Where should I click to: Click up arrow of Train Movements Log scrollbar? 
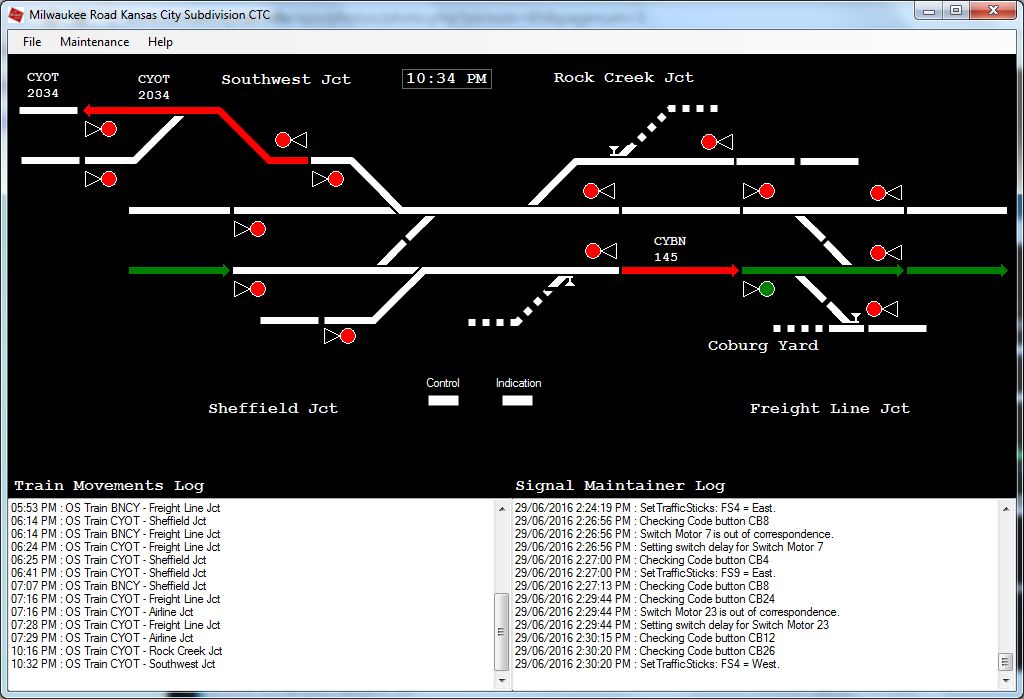click(x=502, y=509)
